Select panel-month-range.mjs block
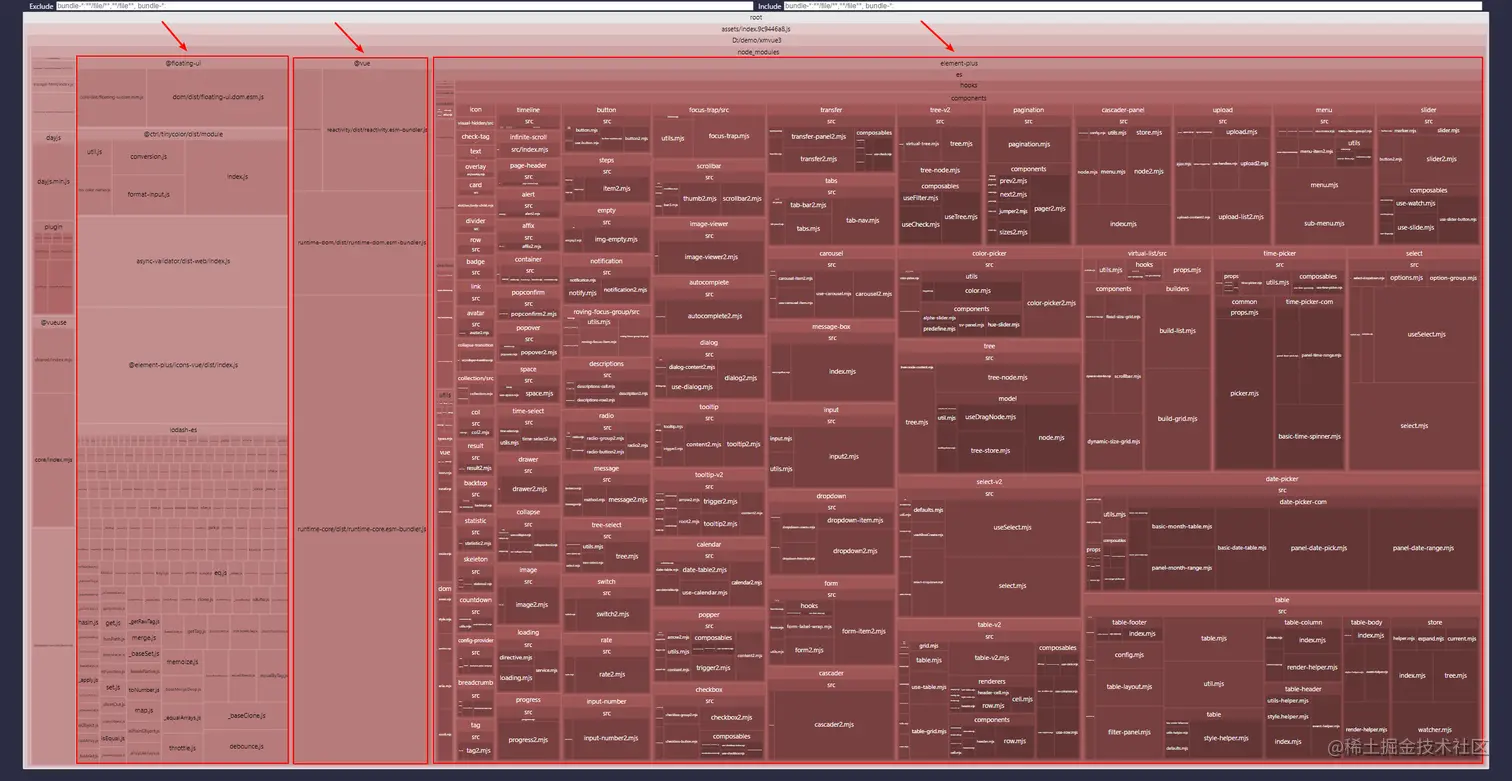This screenshot has height=781, width=1512. tap(1181, 567)
